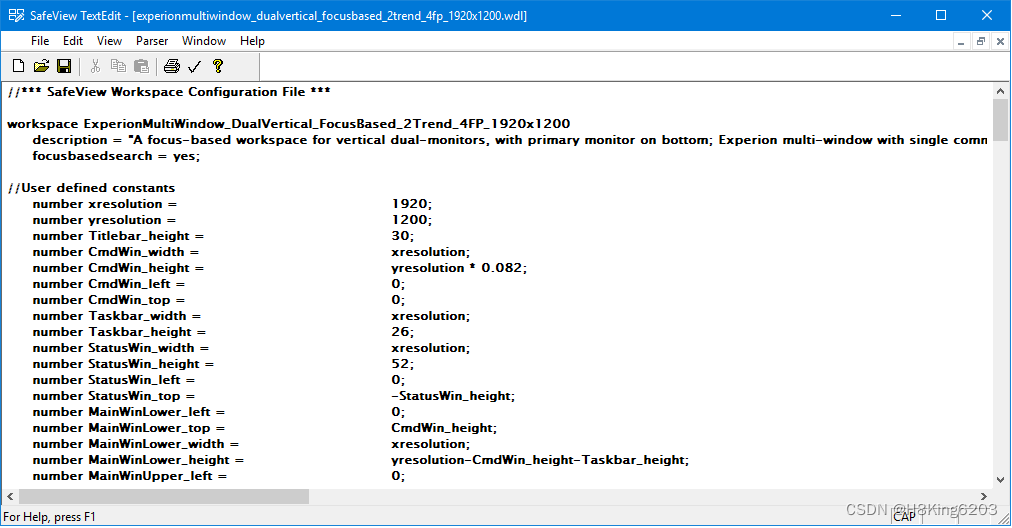Click 'number StatusWin_left =' text
Viewport: 1012px width, 528px height.
[x=114, y=380]
